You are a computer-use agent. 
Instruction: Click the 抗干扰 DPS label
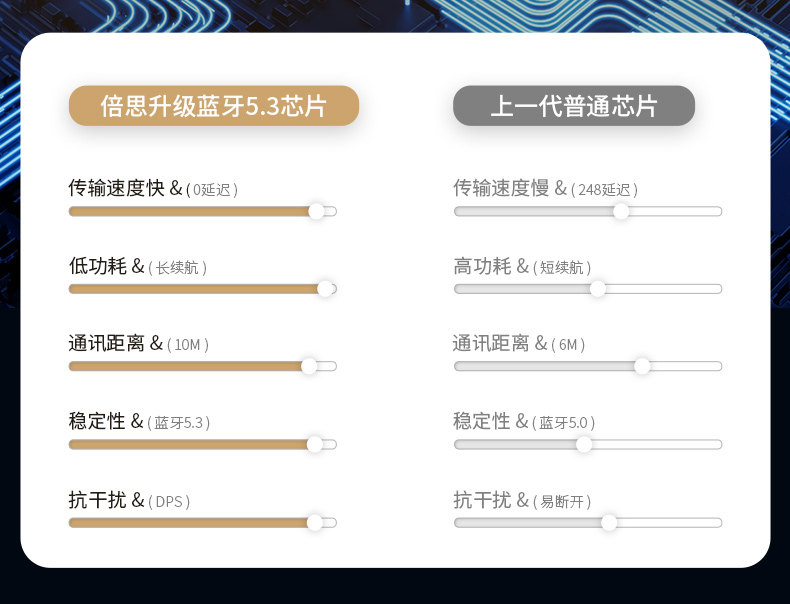point(129,500)
